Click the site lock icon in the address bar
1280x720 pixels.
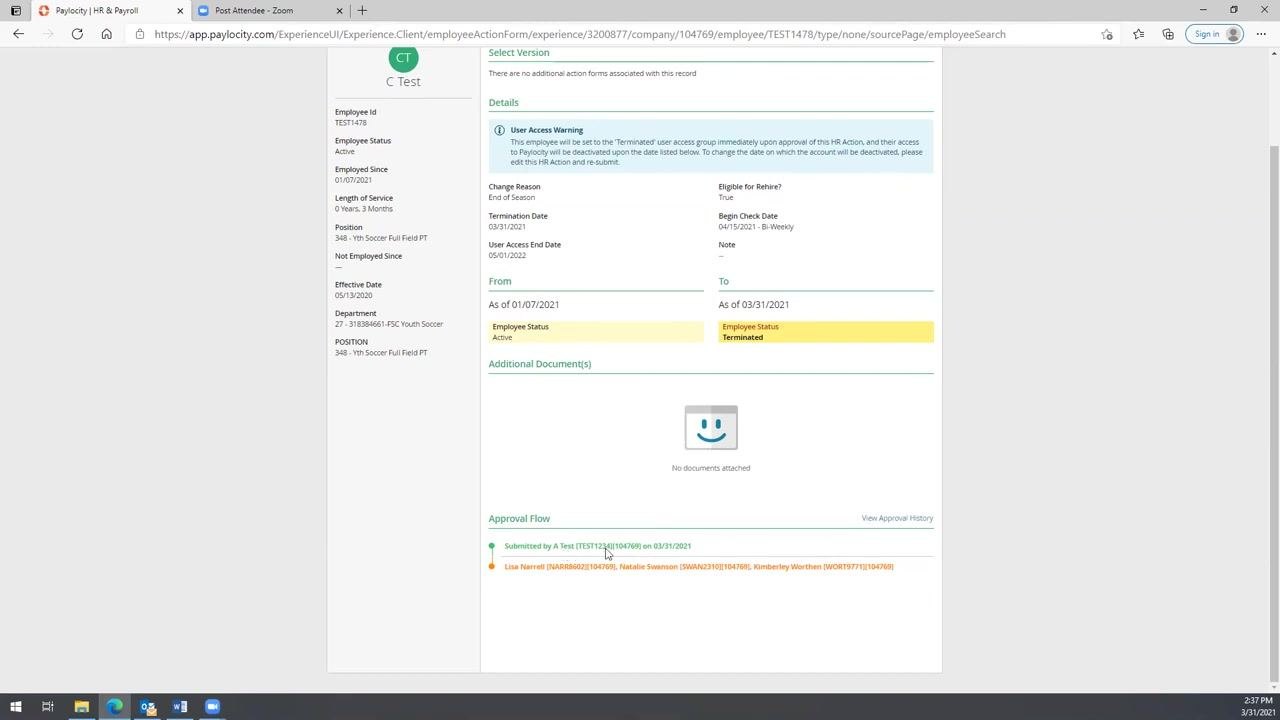[x=140, y=34]
